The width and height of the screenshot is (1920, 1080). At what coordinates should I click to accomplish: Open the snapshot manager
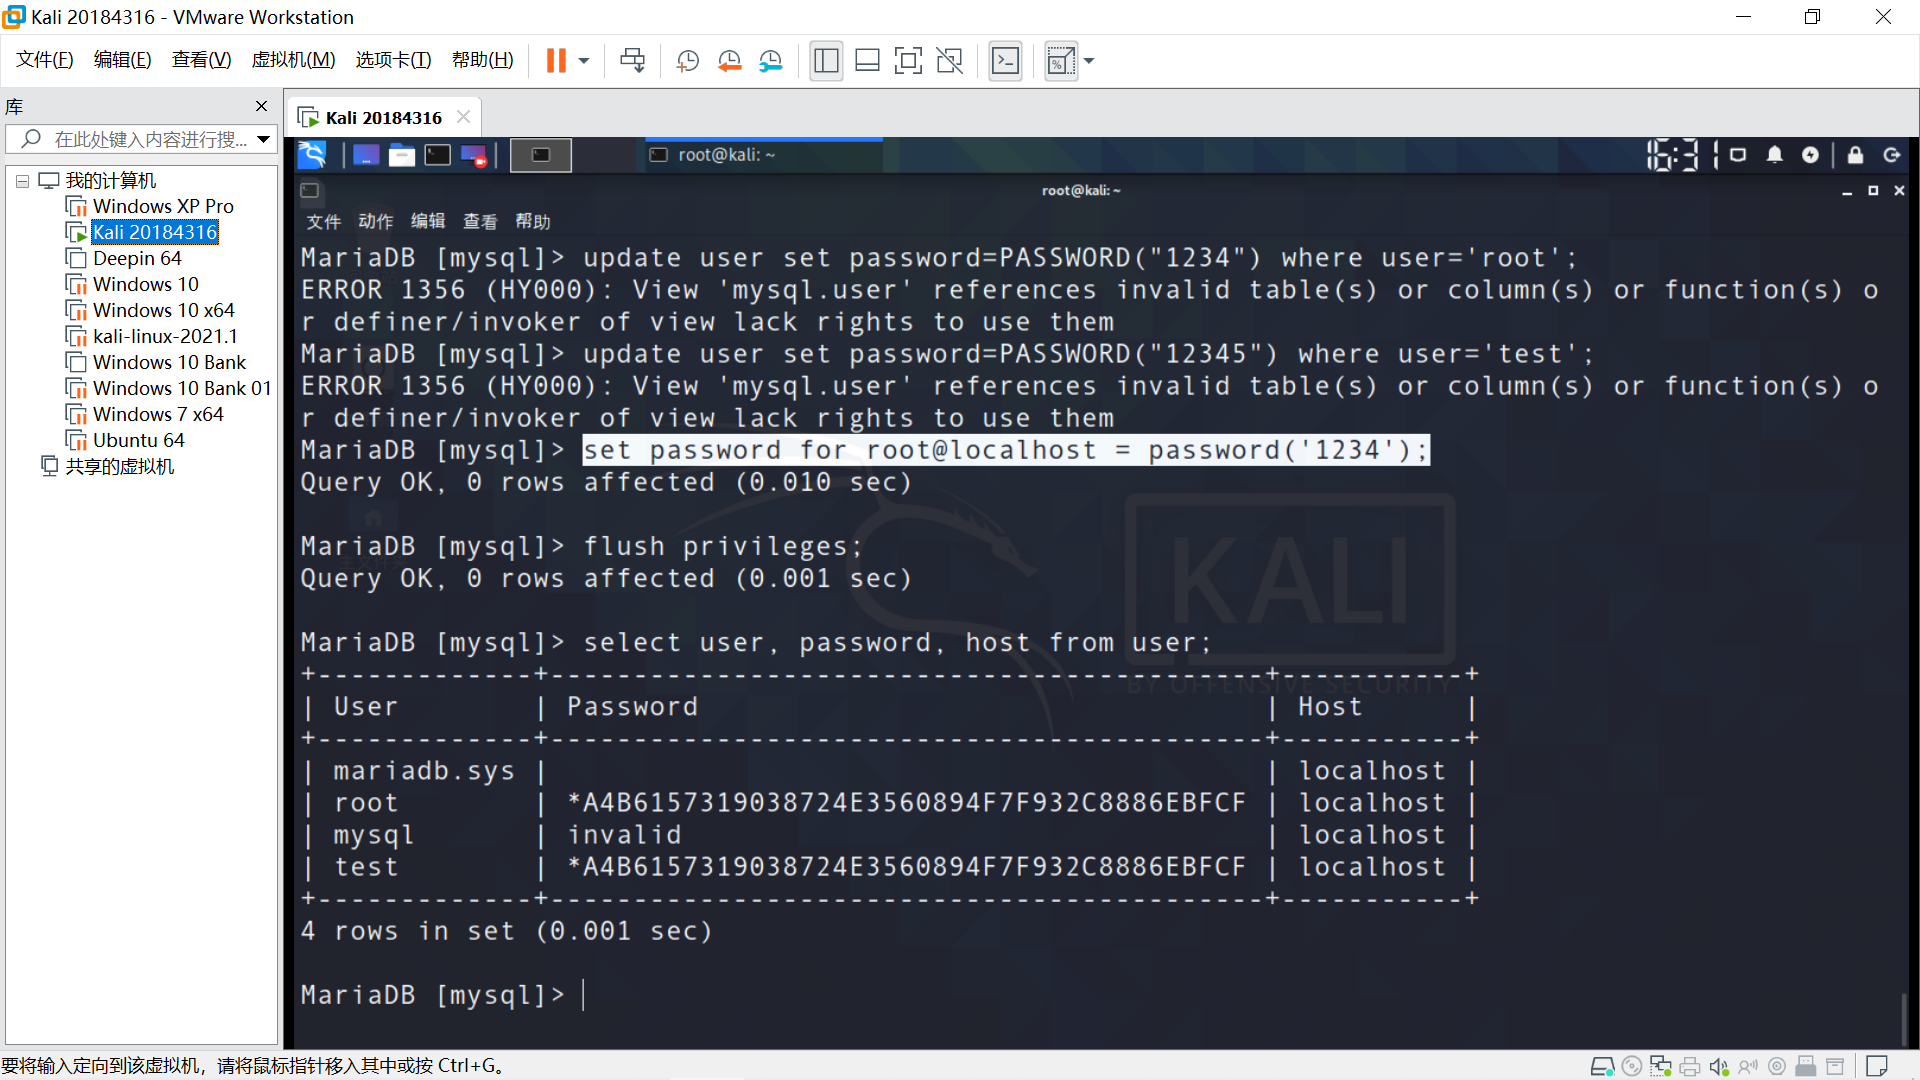[x=770, y=61]
